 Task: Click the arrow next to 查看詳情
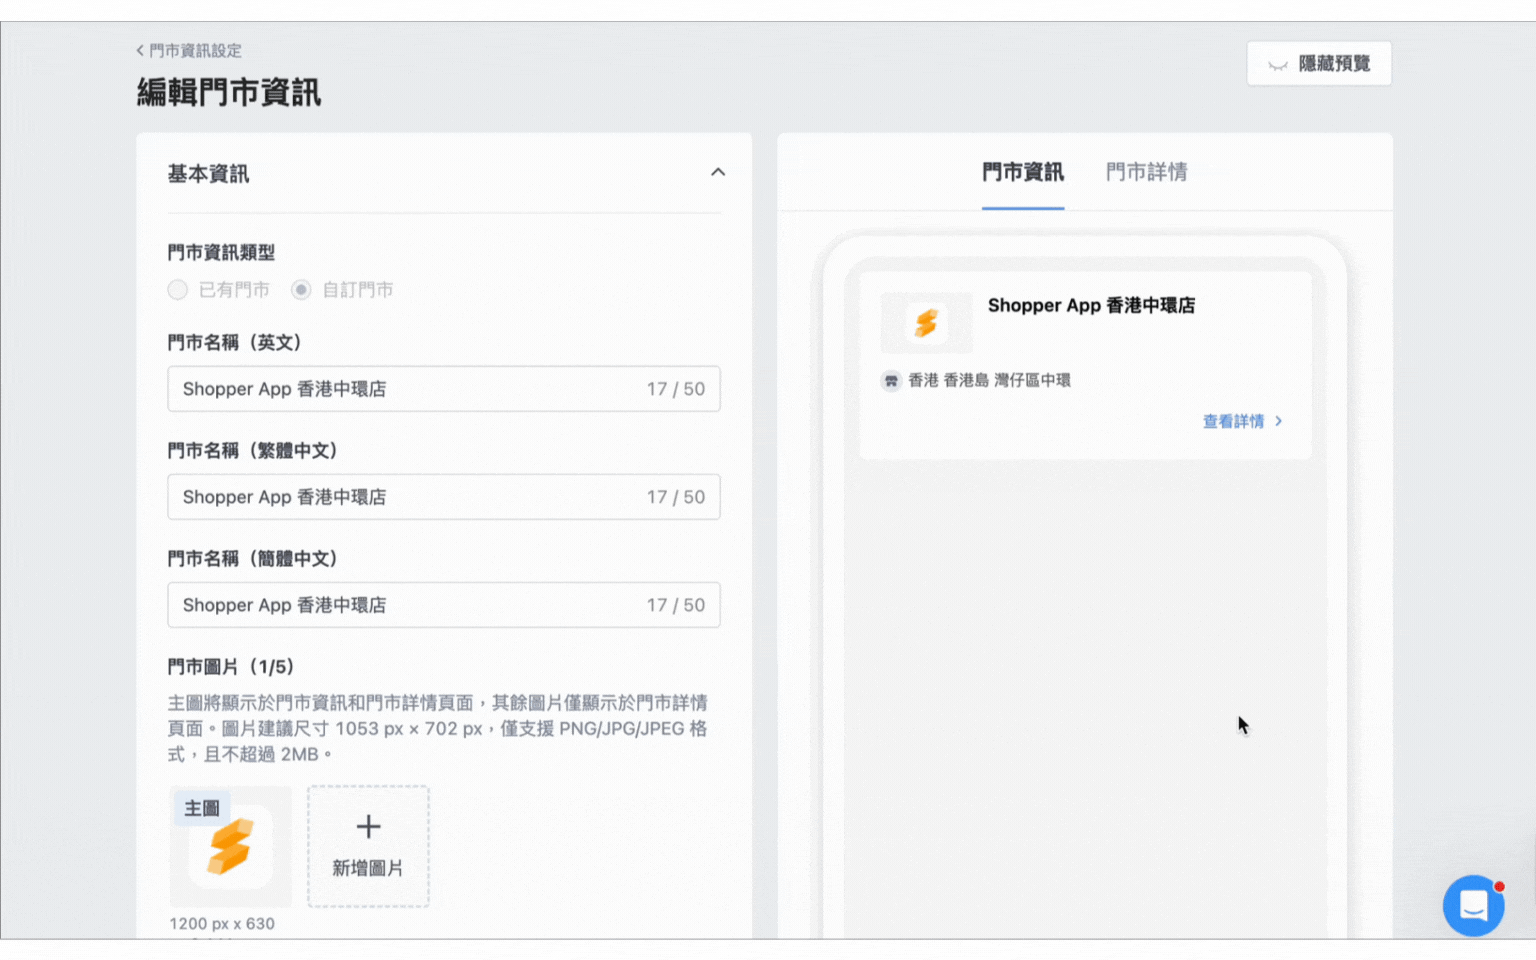coord(1278,421)
